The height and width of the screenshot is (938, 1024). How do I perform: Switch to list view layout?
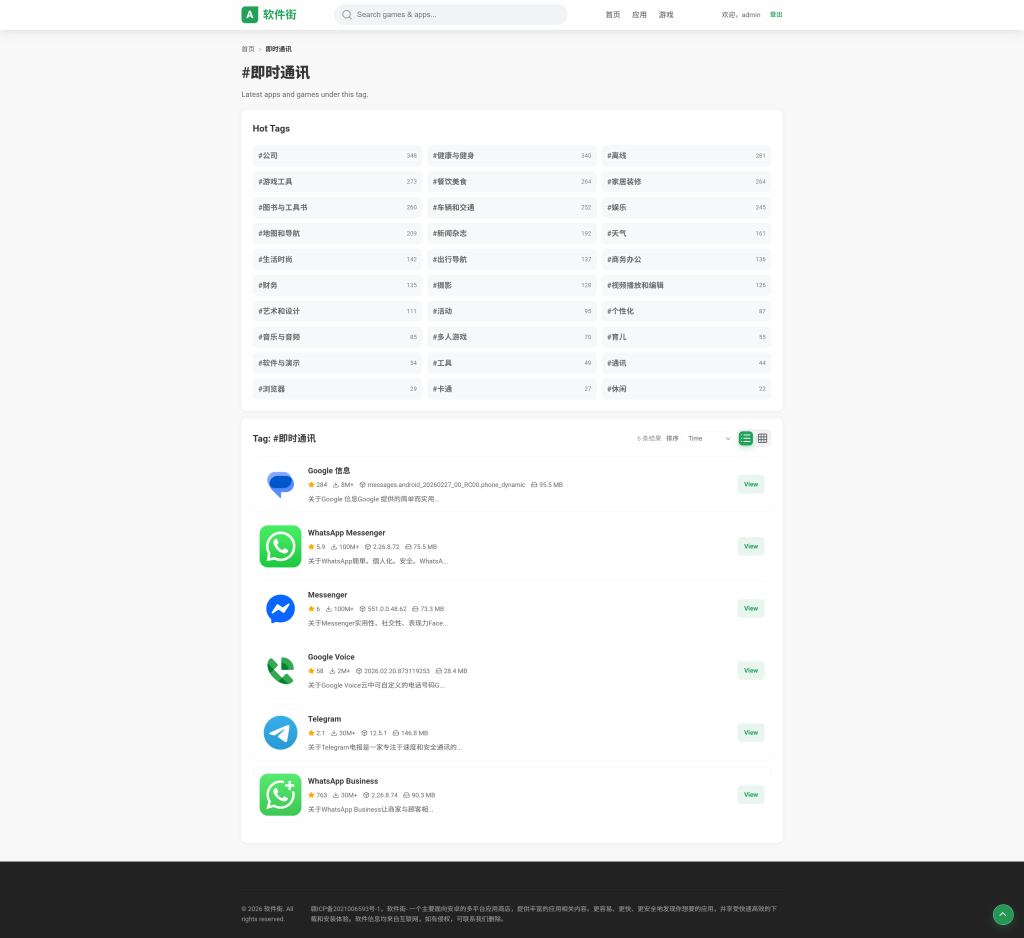click(745, 438)
